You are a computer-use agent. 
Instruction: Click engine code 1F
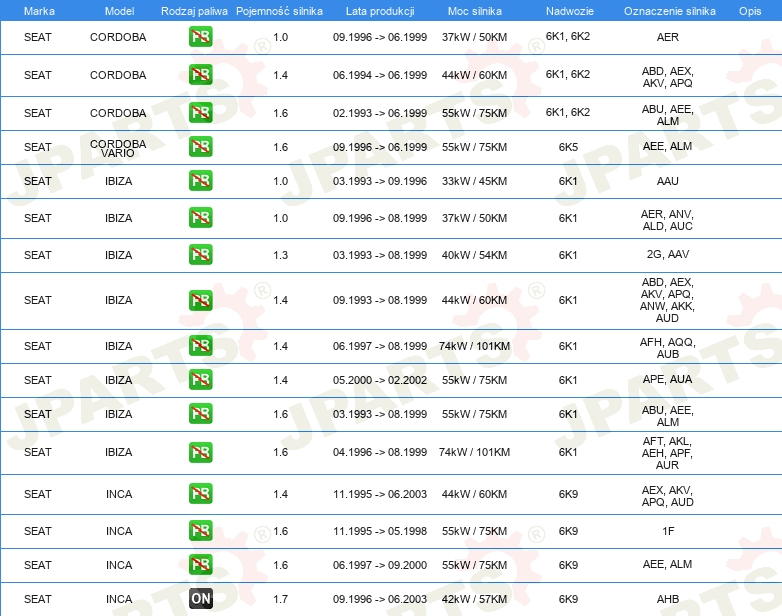668,531
